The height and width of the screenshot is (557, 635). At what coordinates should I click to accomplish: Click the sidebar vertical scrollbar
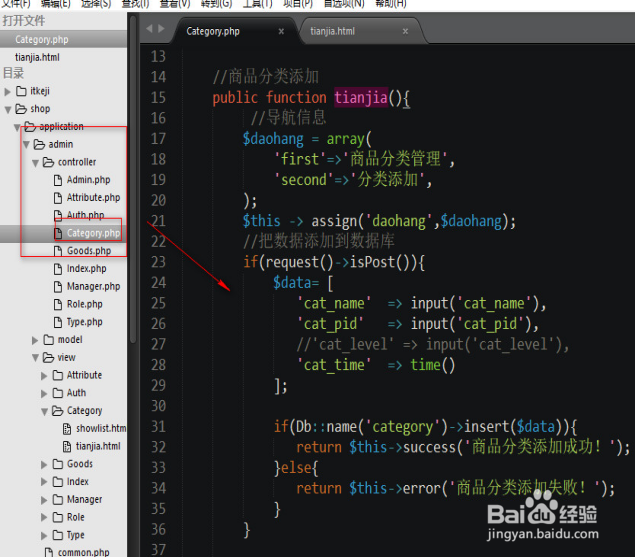133,178
